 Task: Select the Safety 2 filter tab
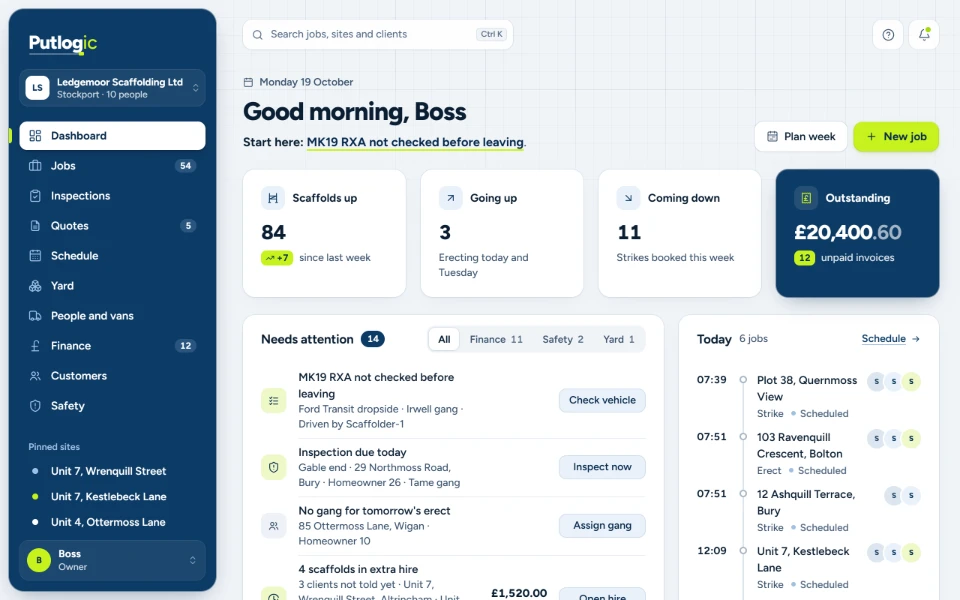coord(563,339)
